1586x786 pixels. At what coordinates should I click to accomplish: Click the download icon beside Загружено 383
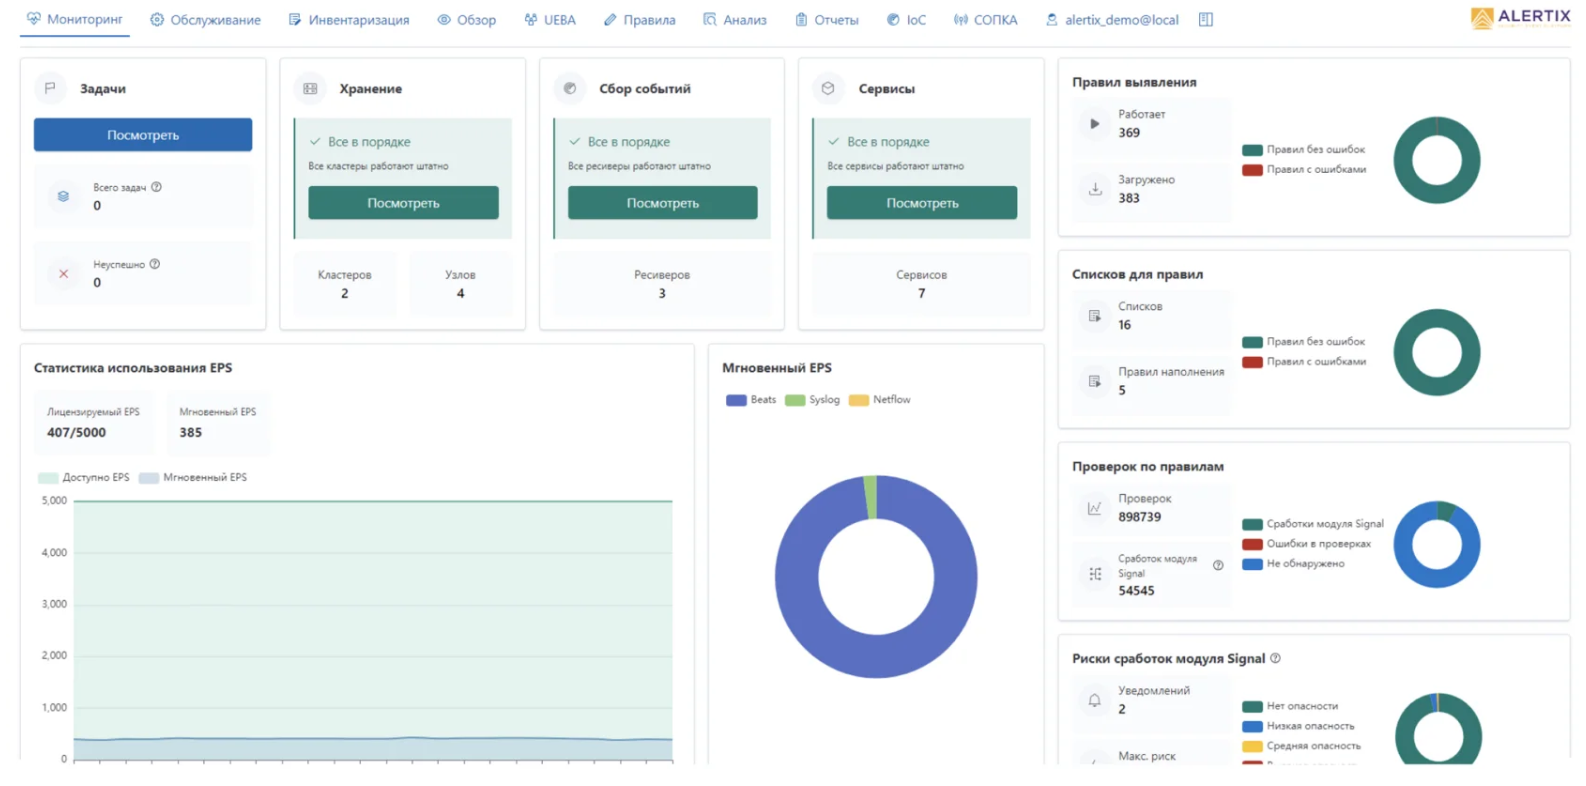tap(1095, 189)
